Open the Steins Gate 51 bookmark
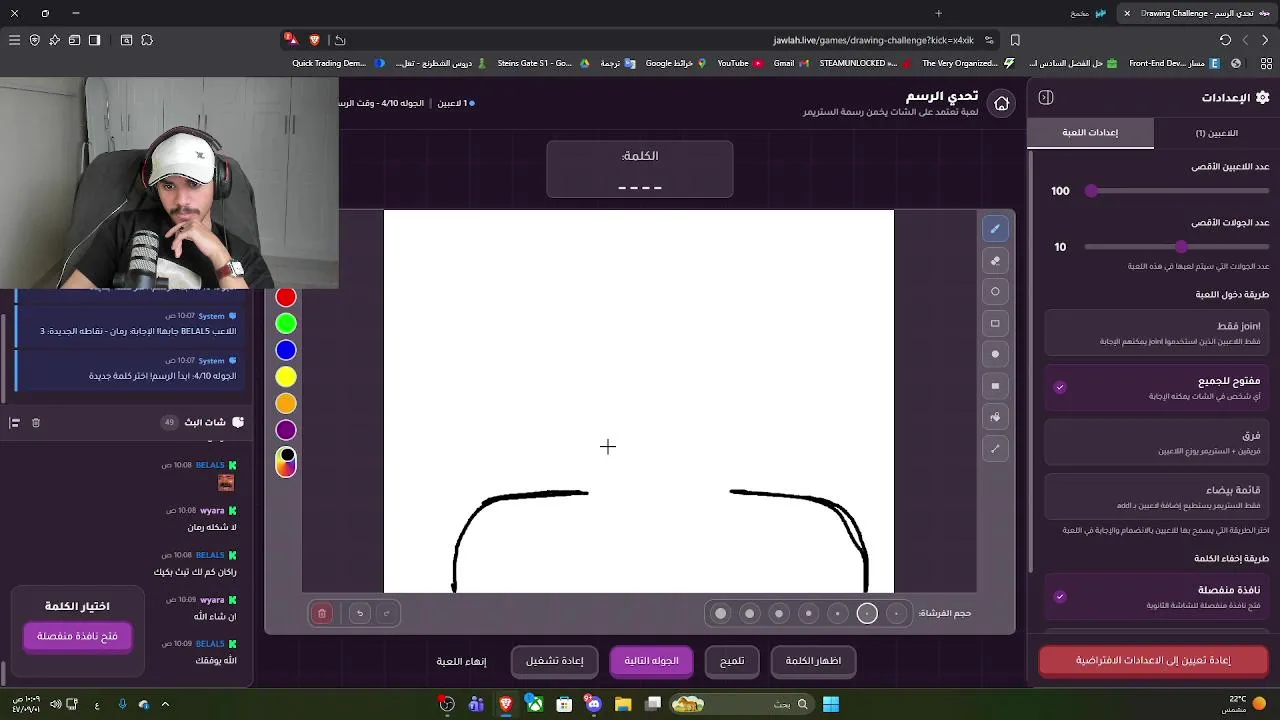Viewport: 1280px width, 720px height. (545, 63)
